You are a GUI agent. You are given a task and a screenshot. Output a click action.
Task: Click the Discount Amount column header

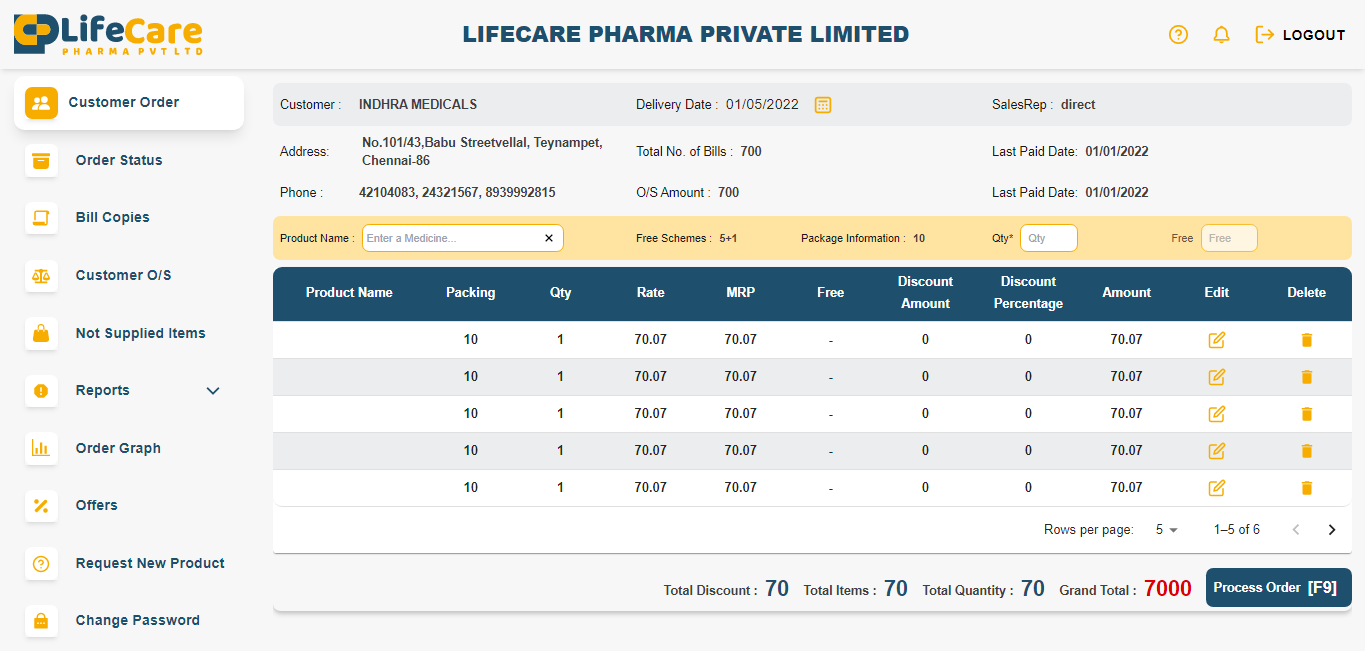click(925, 293)
